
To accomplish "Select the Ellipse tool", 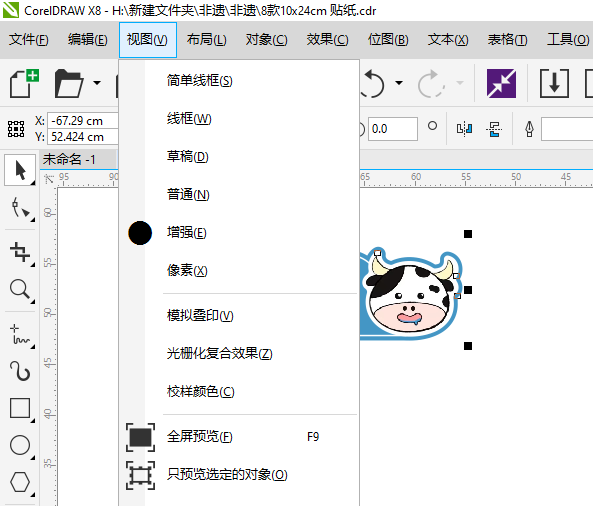I will pos(20,445).
